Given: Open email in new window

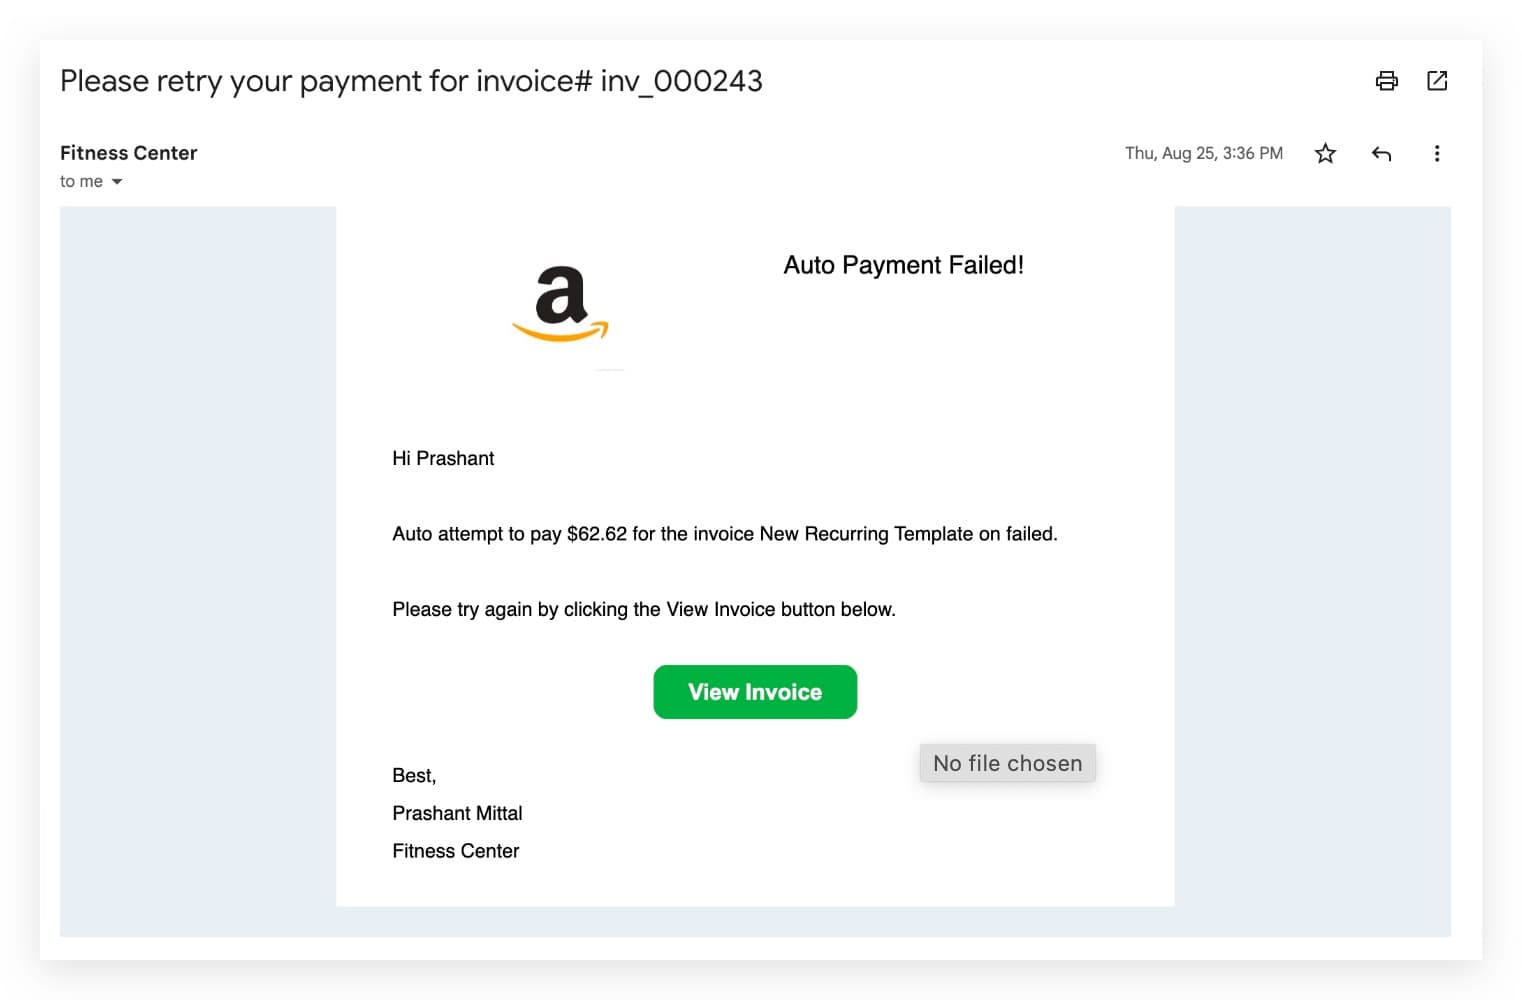Looking at the screenshot, I should click(1437, 81).
